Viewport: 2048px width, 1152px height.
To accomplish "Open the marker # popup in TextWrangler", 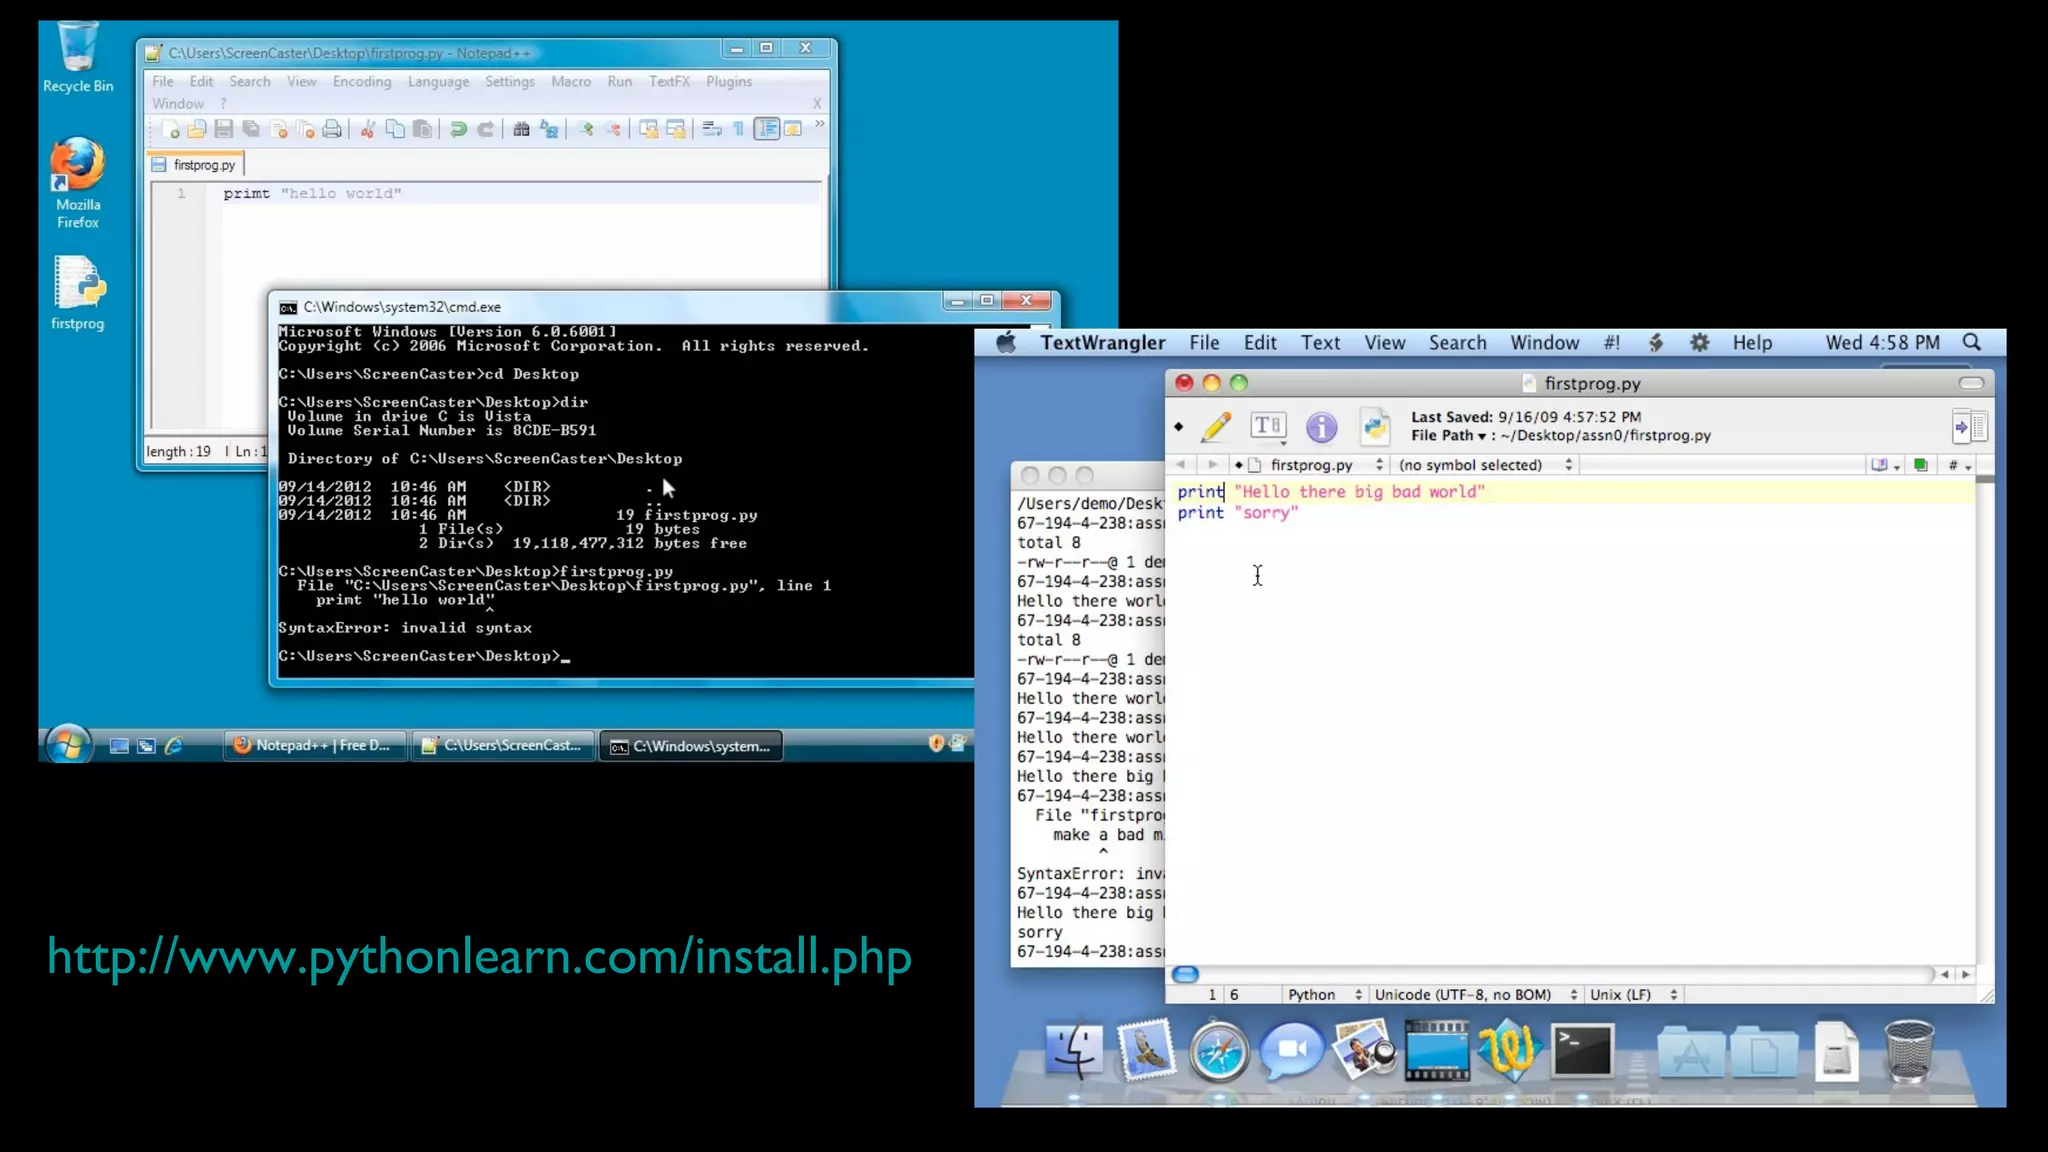I will pos(1958,465).
